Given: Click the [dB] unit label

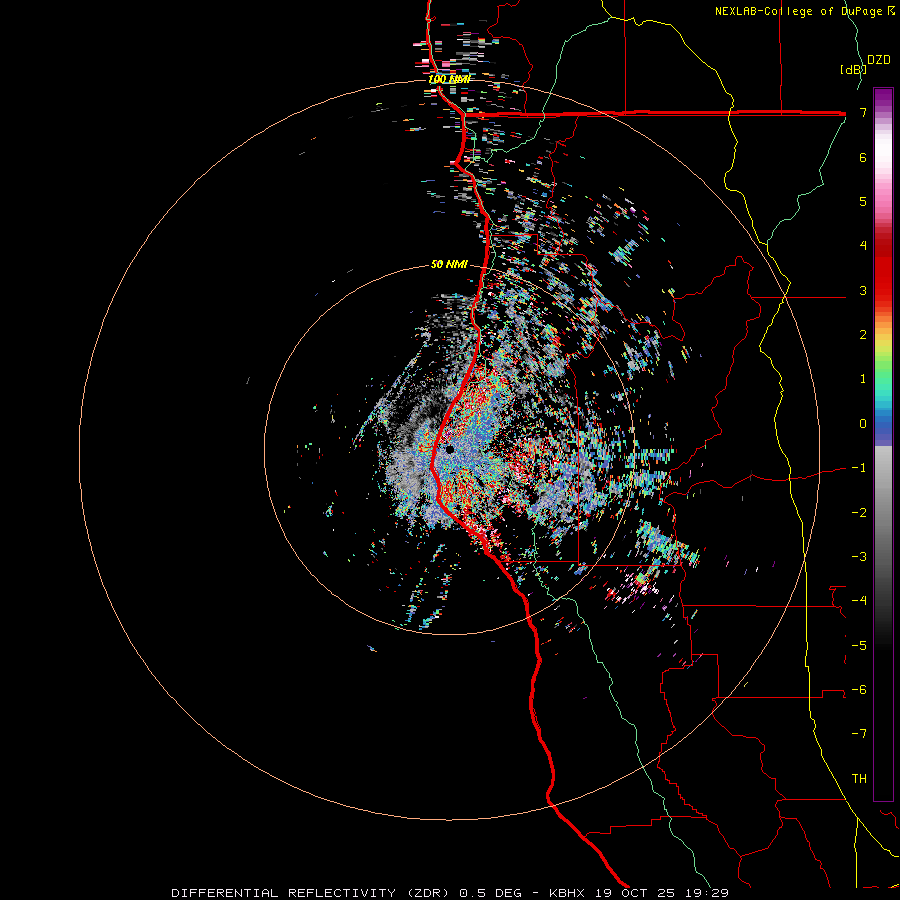Looking at the screenshot, I should click(853, 69).
